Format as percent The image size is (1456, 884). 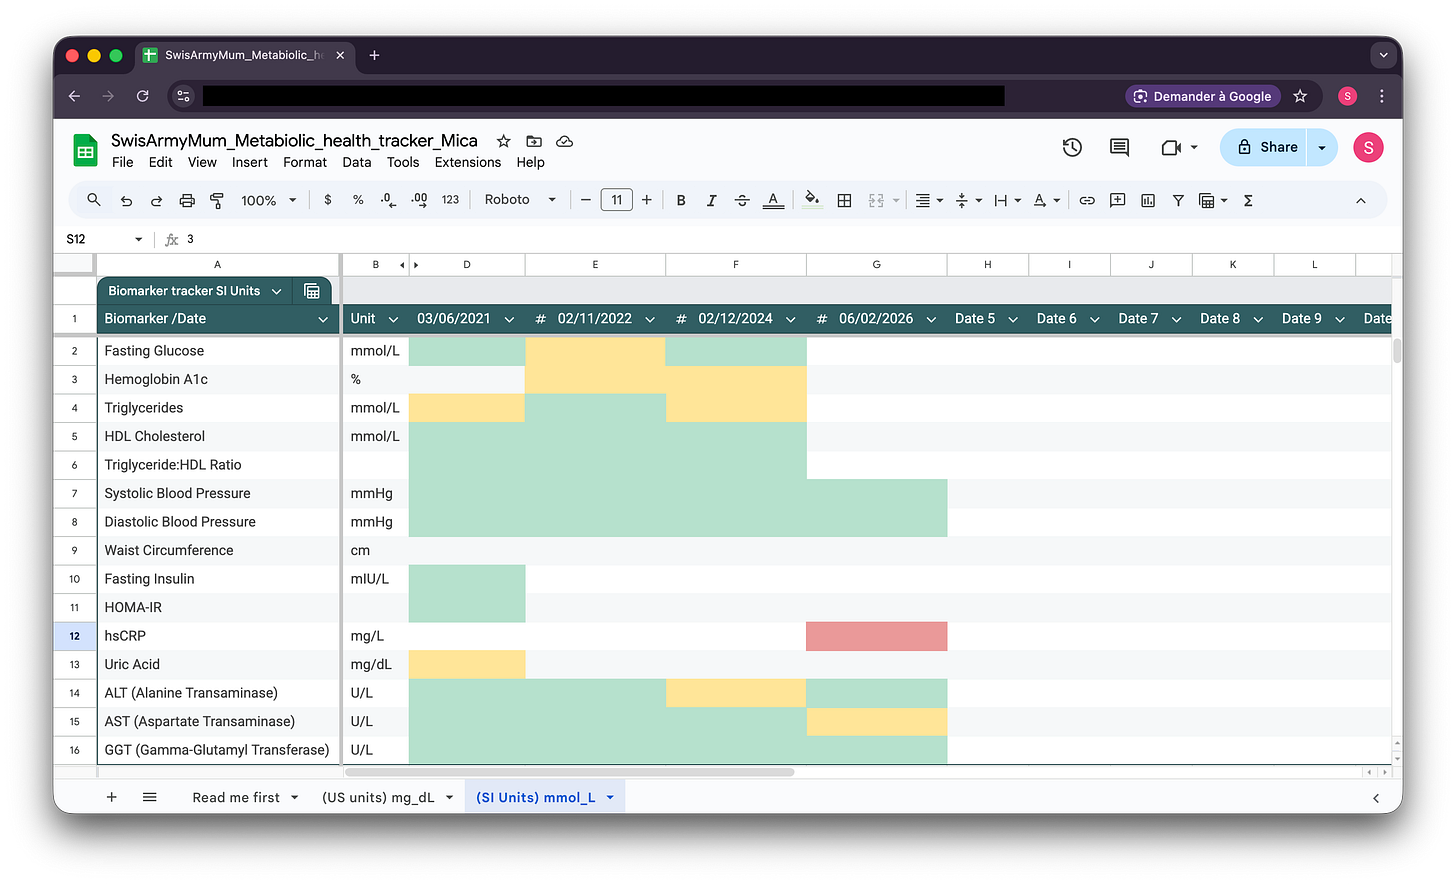[x=358, y=200]
